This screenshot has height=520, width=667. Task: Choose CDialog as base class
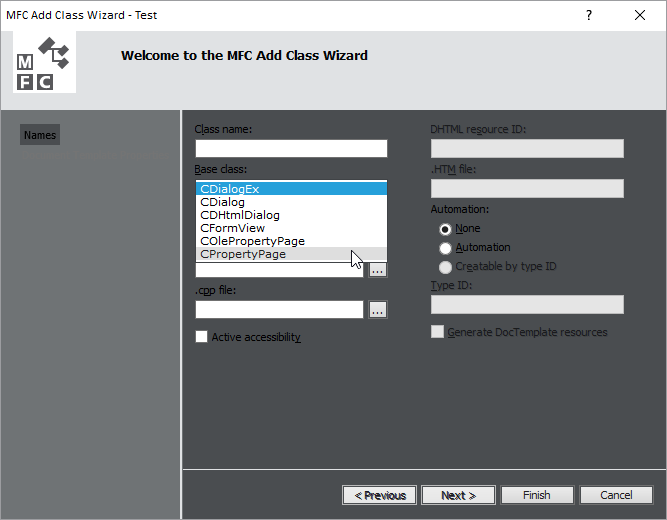pos(291,202)
